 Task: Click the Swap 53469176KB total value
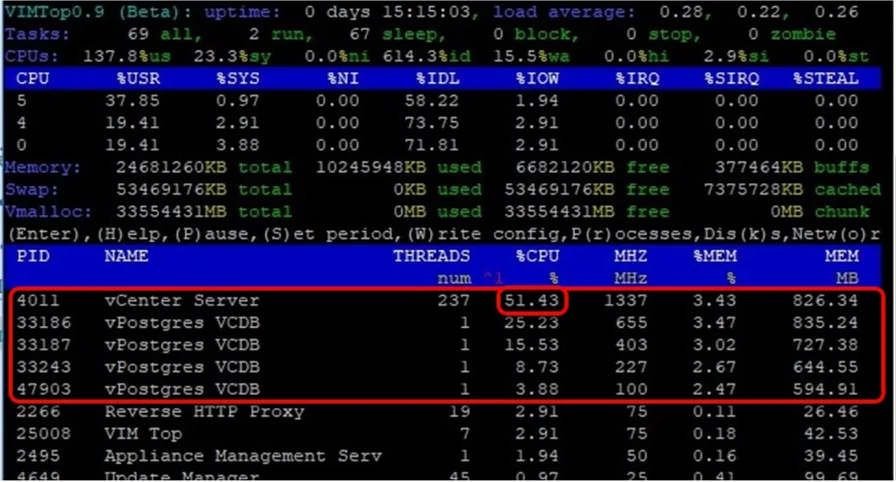(x=171, y=190)
